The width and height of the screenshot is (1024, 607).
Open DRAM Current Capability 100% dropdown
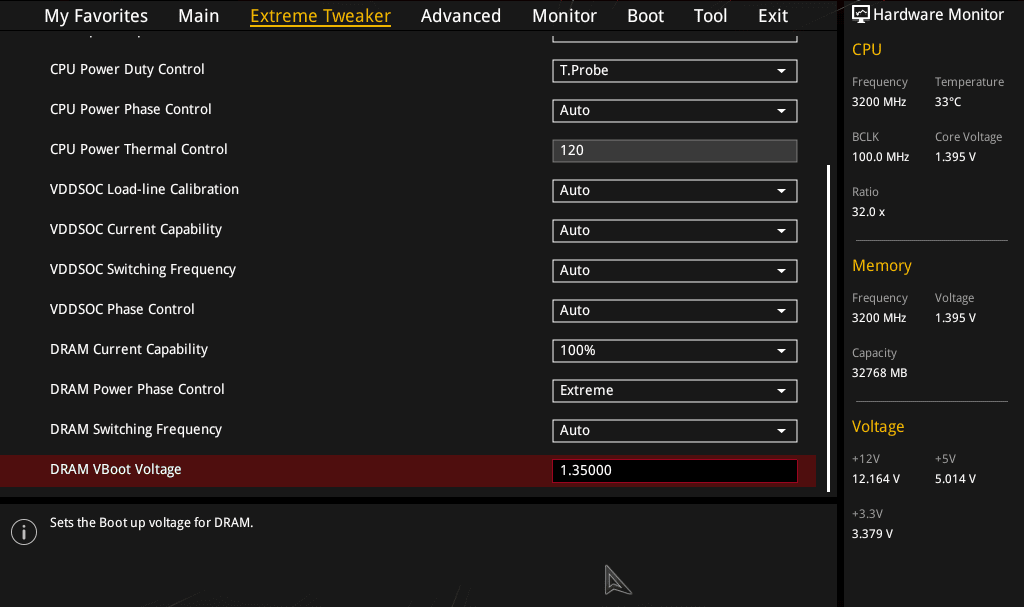coord(674,351)
